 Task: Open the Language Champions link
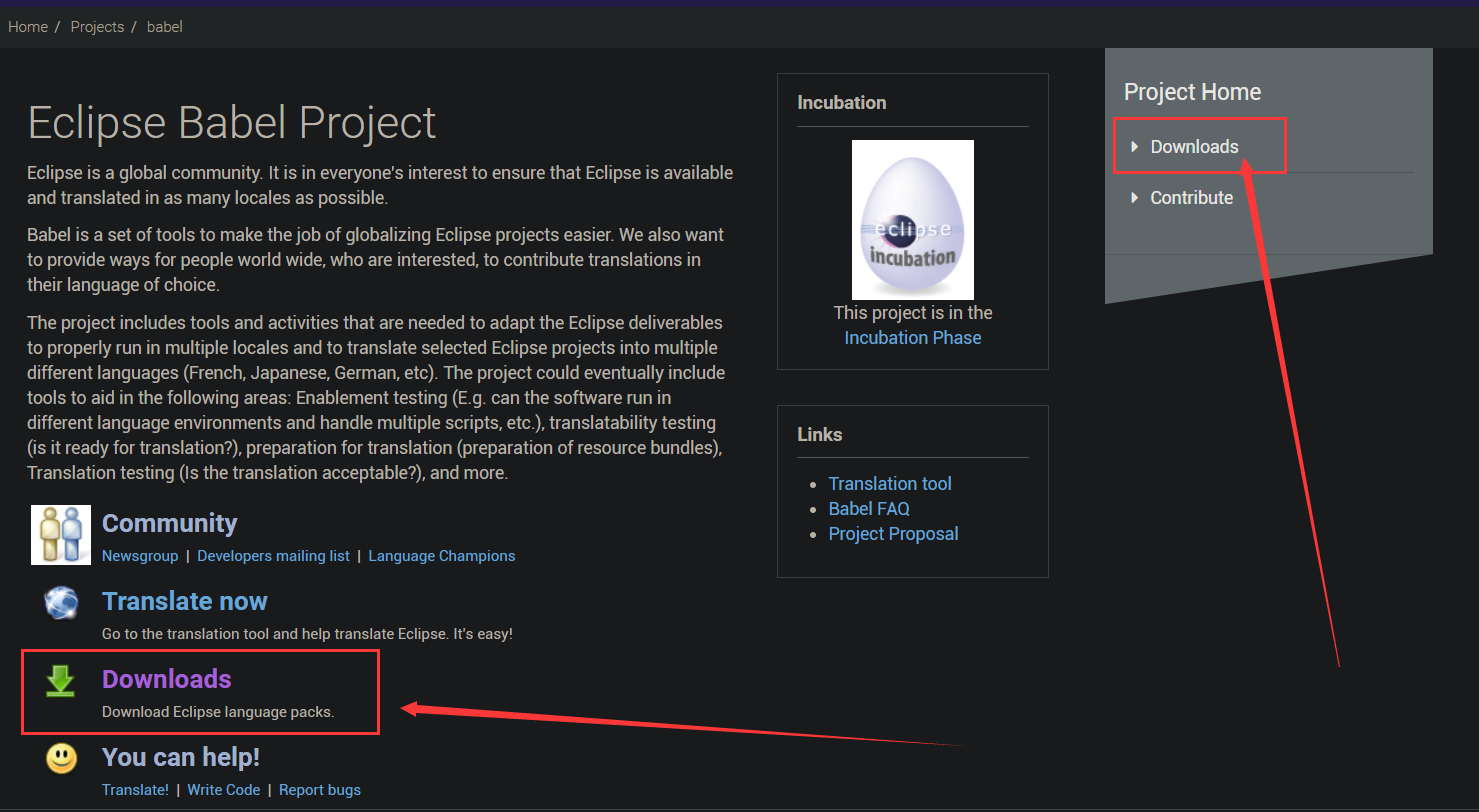click(x=442, y=556)
